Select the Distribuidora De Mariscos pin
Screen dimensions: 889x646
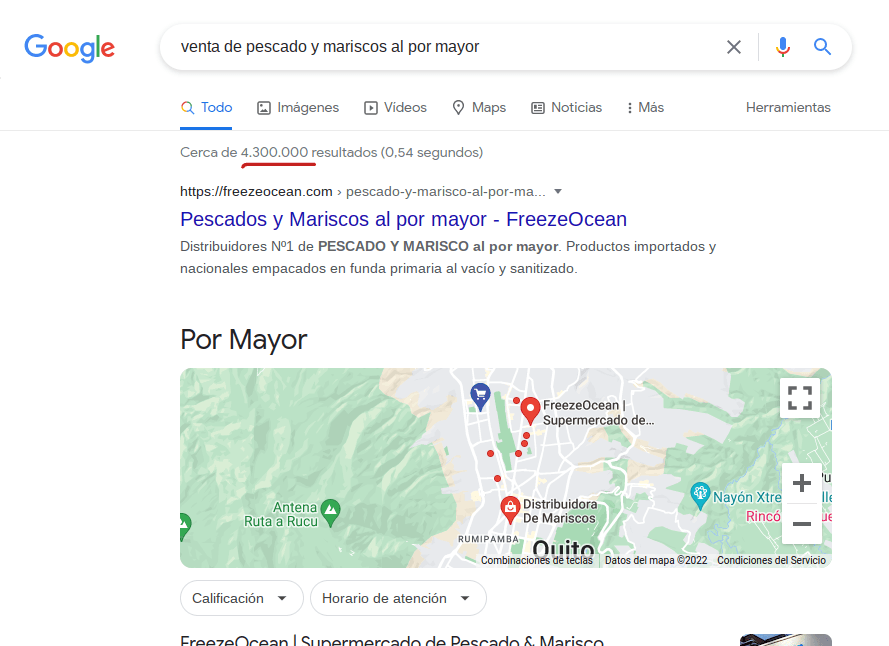coord(510,509)
